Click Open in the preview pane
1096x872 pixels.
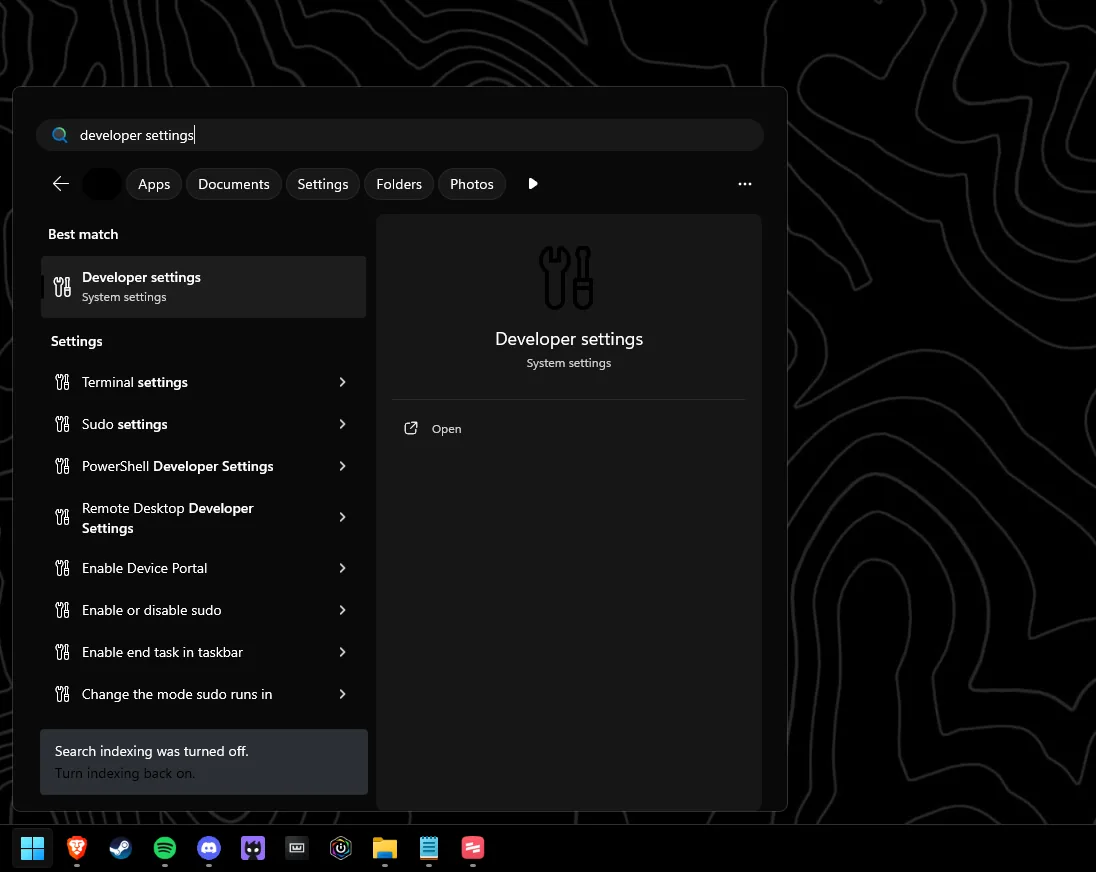click(x=446, y=429)
